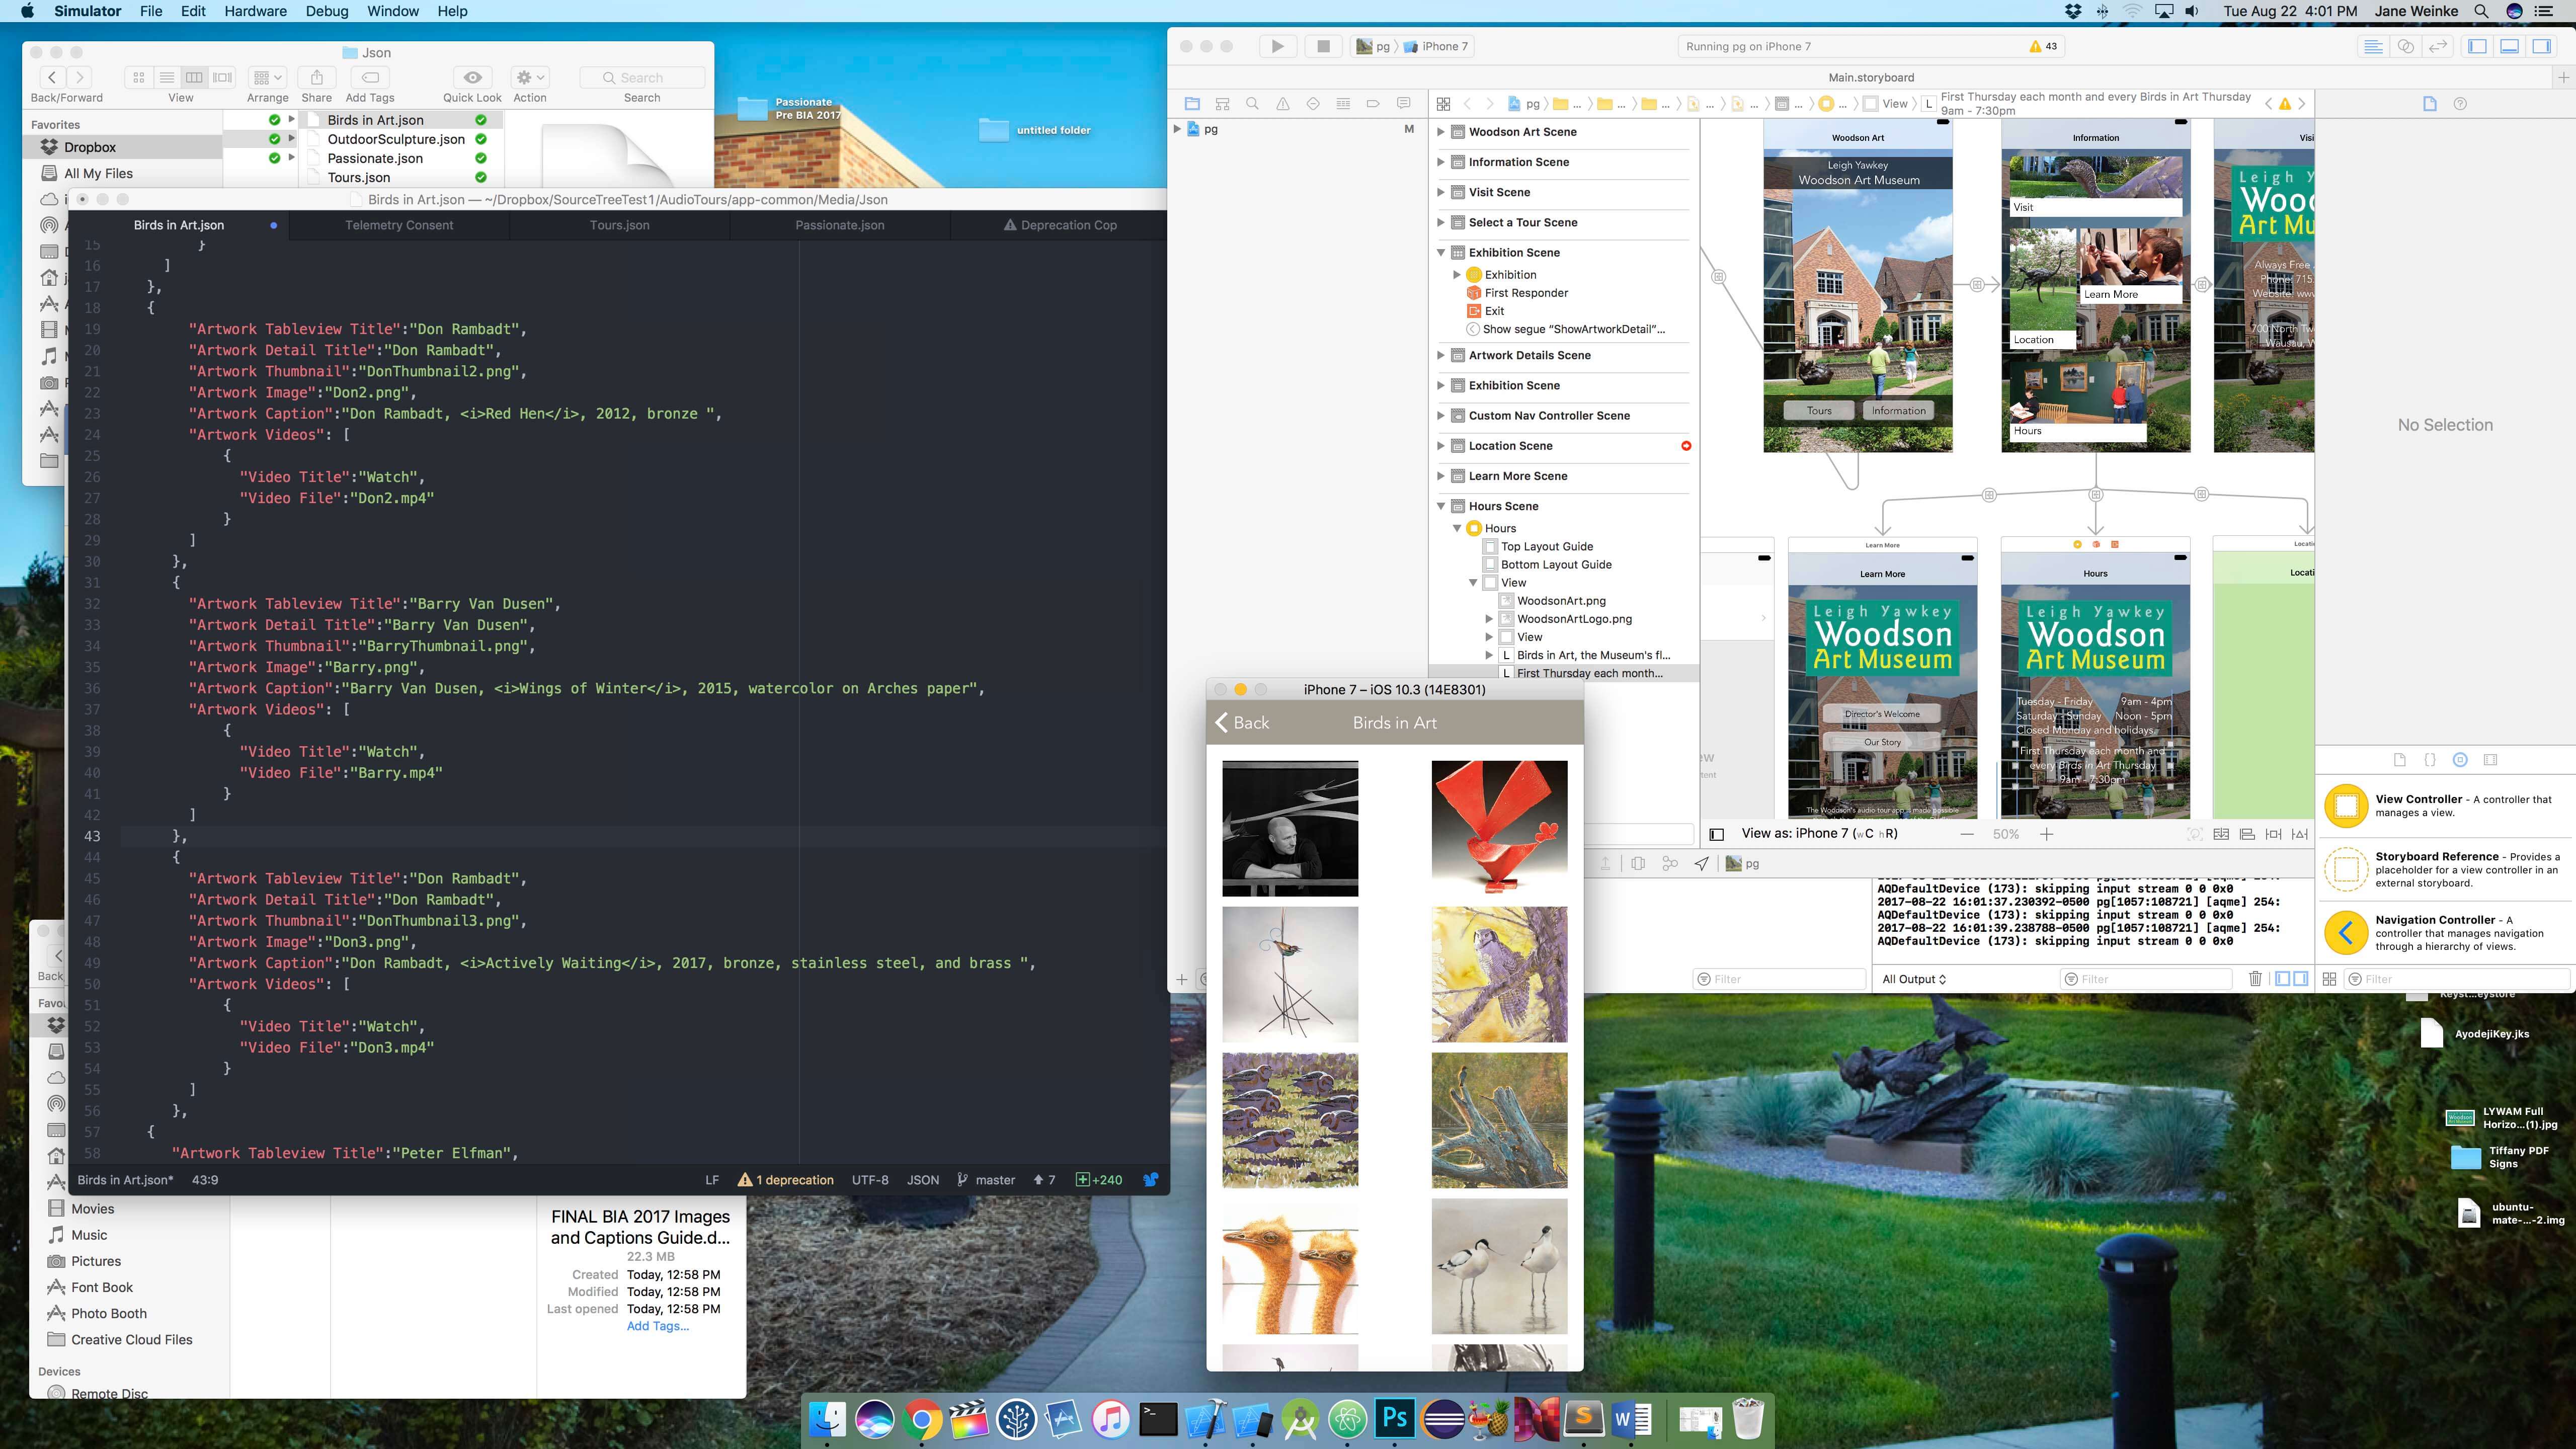Open the Project navigator in Xcode
The height and width of the screenshot is (1449, 2576).
1192,104
